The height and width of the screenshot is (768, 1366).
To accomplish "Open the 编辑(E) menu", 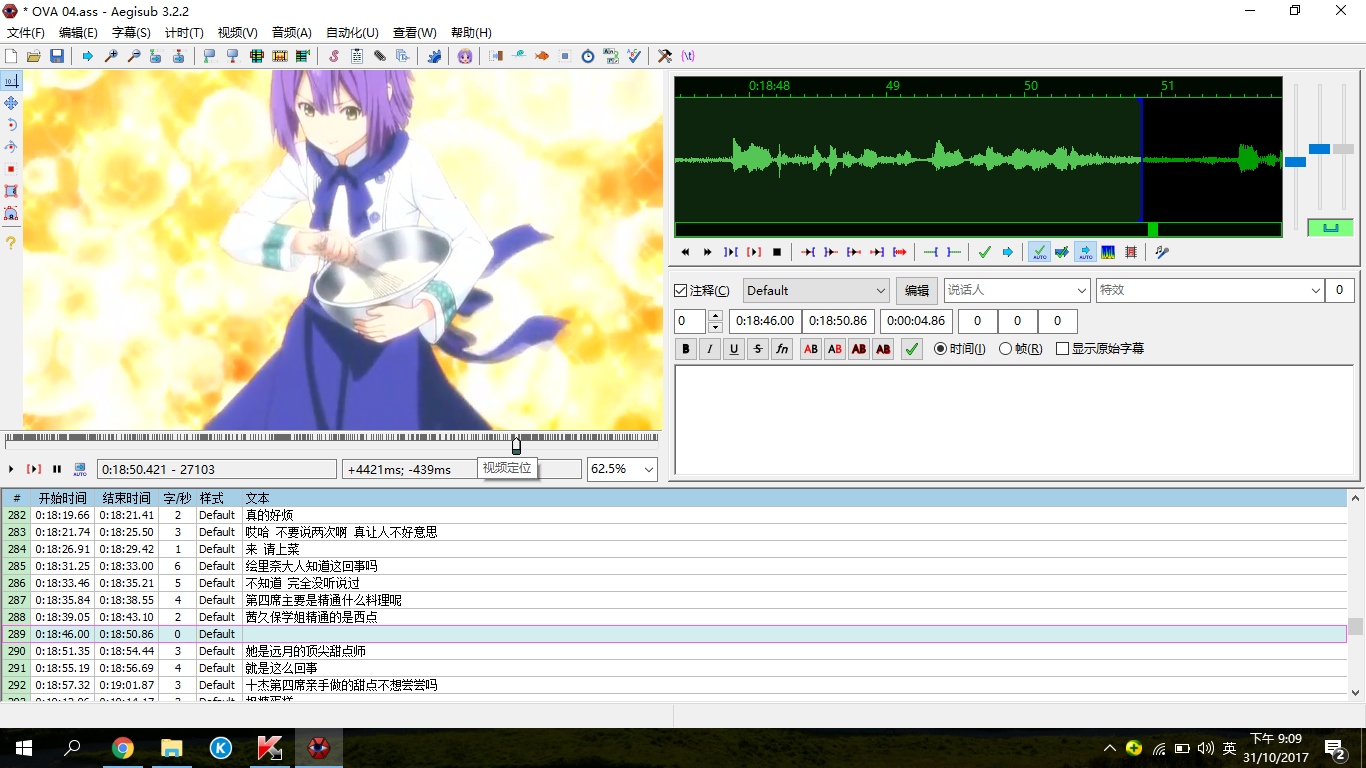I will coord(78,33).
